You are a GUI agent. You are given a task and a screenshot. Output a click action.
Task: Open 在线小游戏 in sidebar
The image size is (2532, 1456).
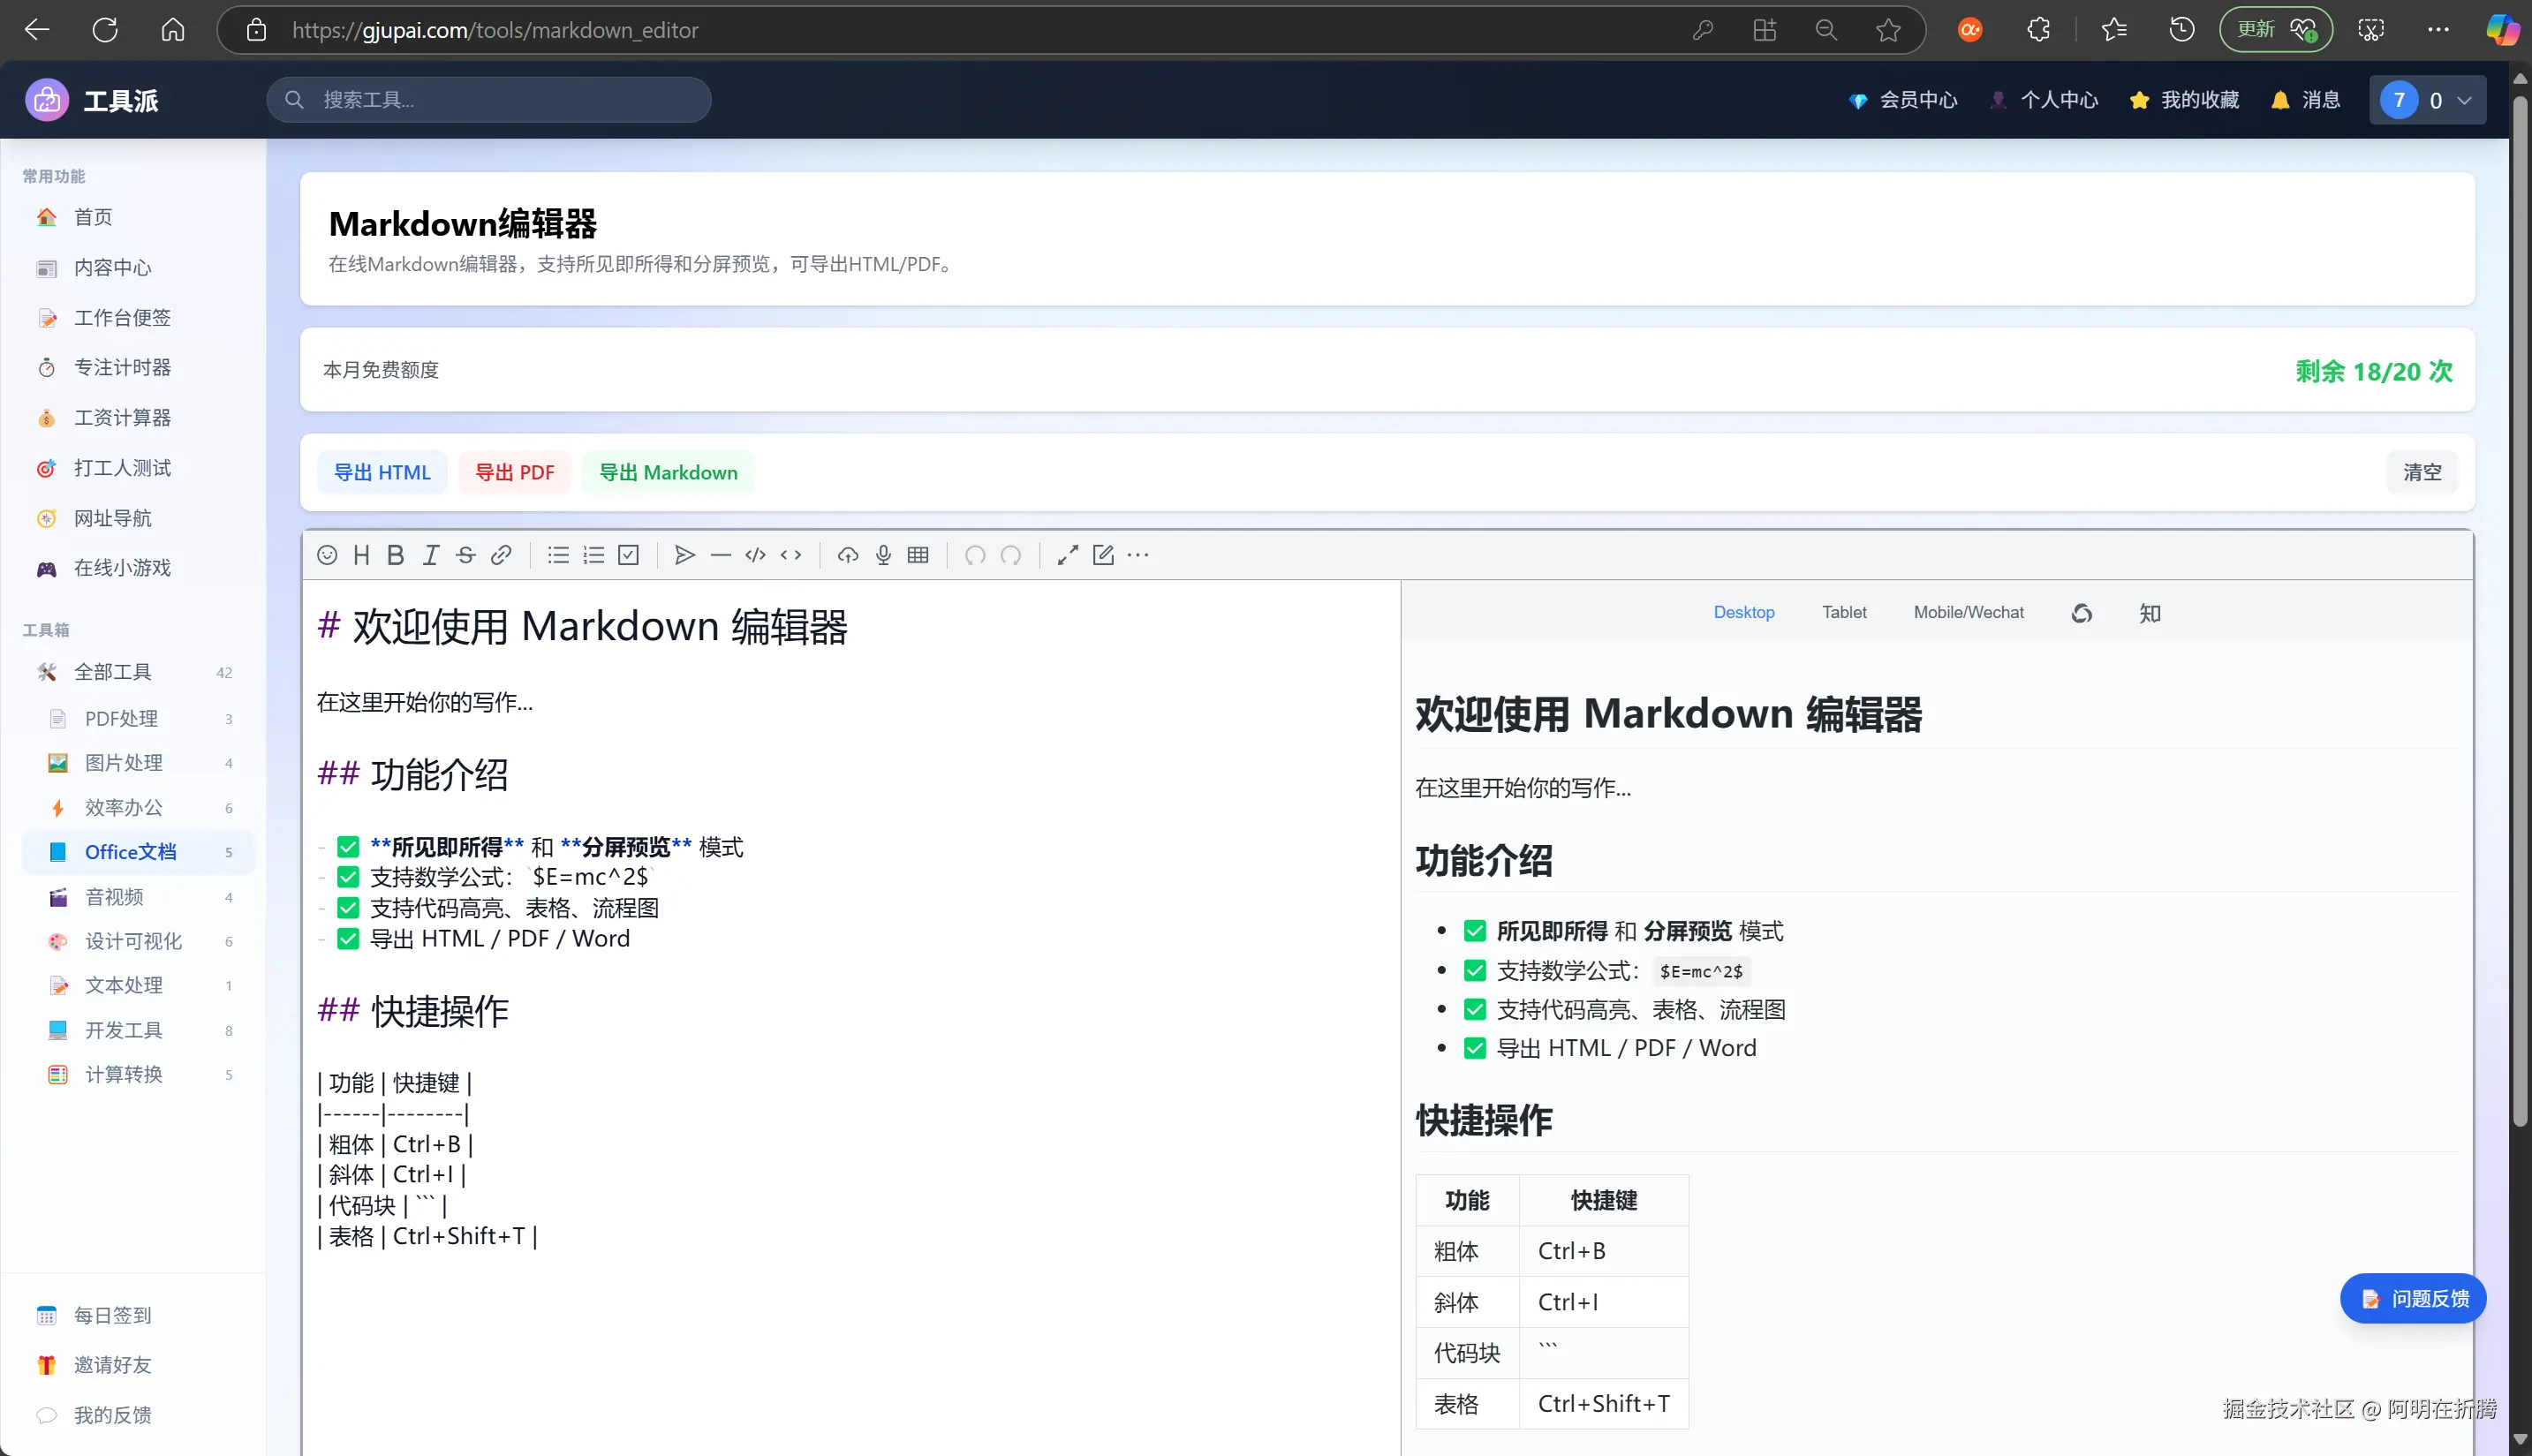133,568
